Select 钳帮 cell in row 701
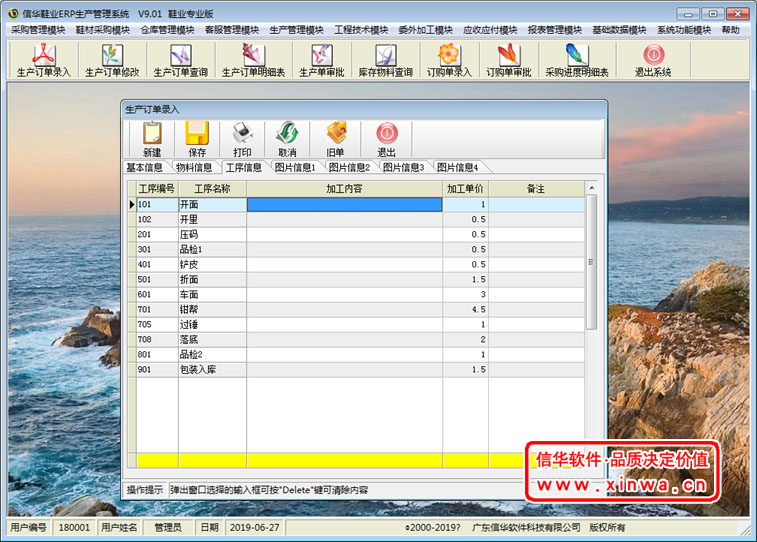The image size is (757, 542). [212, 309]
